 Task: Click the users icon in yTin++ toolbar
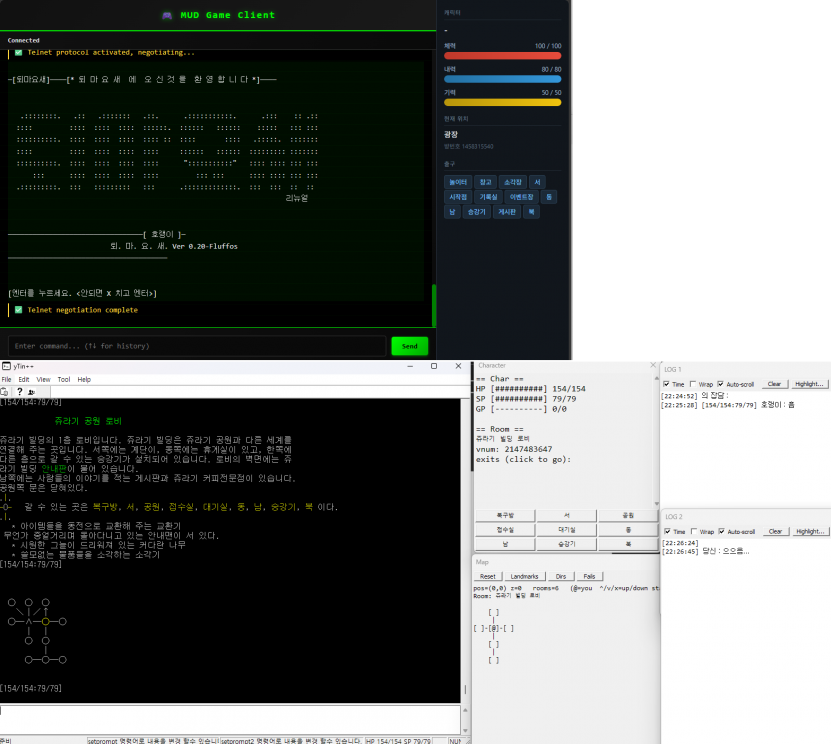point(31,392)
